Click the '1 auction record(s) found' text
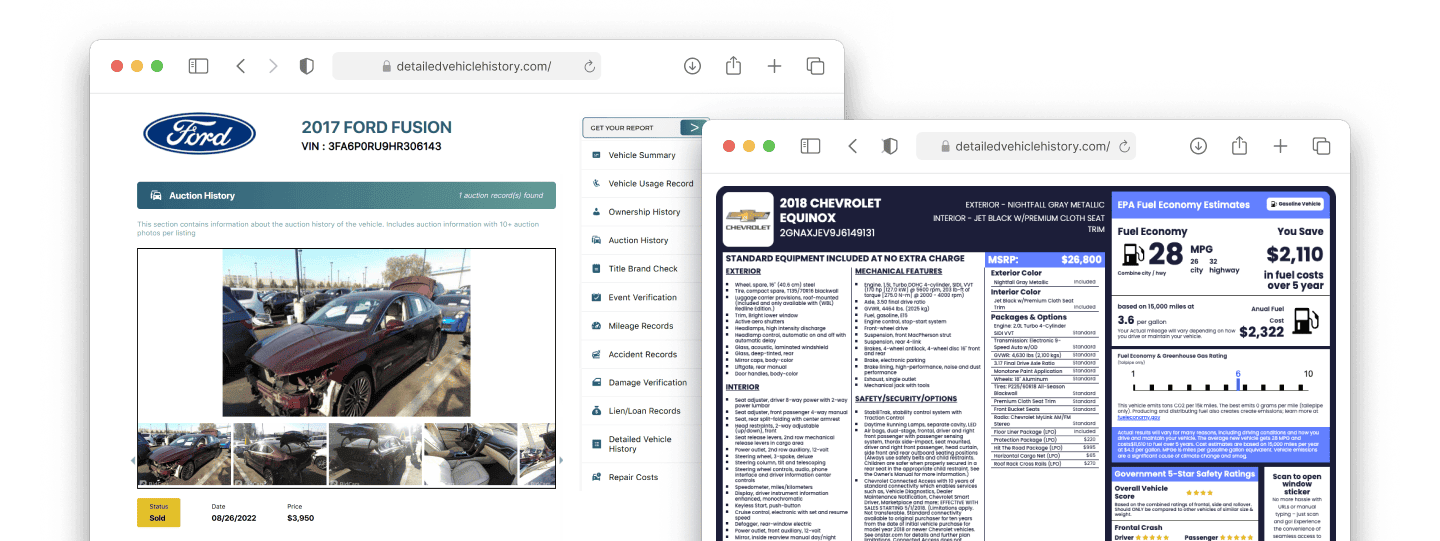This screenshot has width=1440, height=541. point(500,196)
